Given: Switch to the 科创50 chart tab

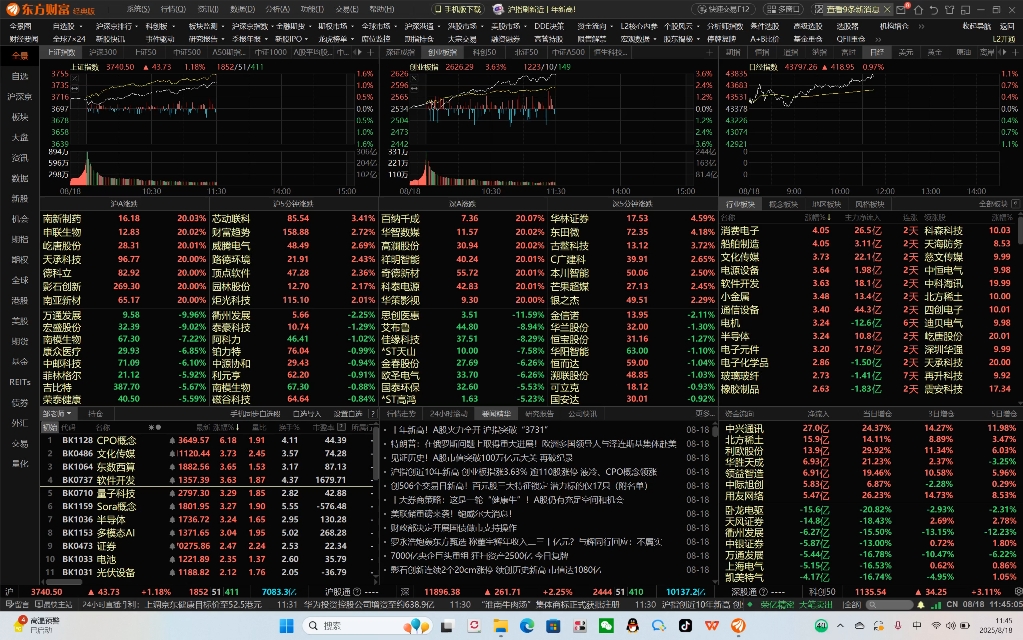Looking at the screenshot, I should (484, 52).
